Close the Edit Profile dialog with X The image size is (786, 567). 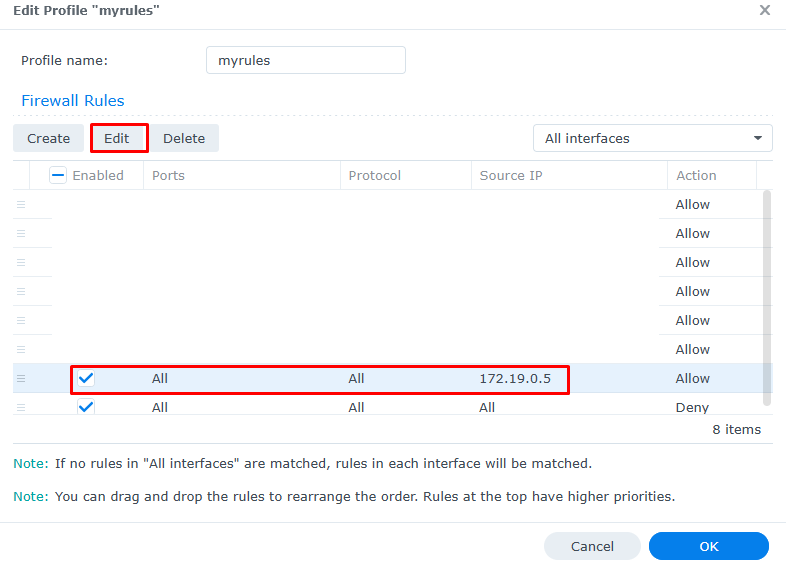(765, 10)
